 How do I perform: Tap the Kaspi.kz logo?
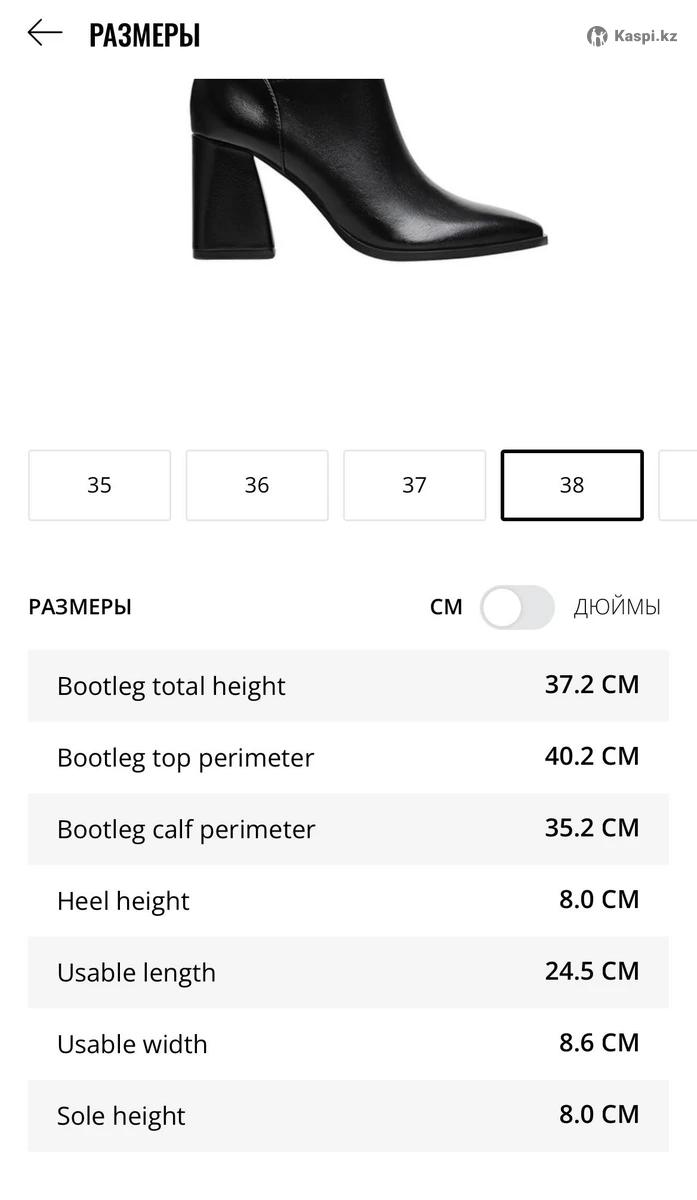(632, 36)
